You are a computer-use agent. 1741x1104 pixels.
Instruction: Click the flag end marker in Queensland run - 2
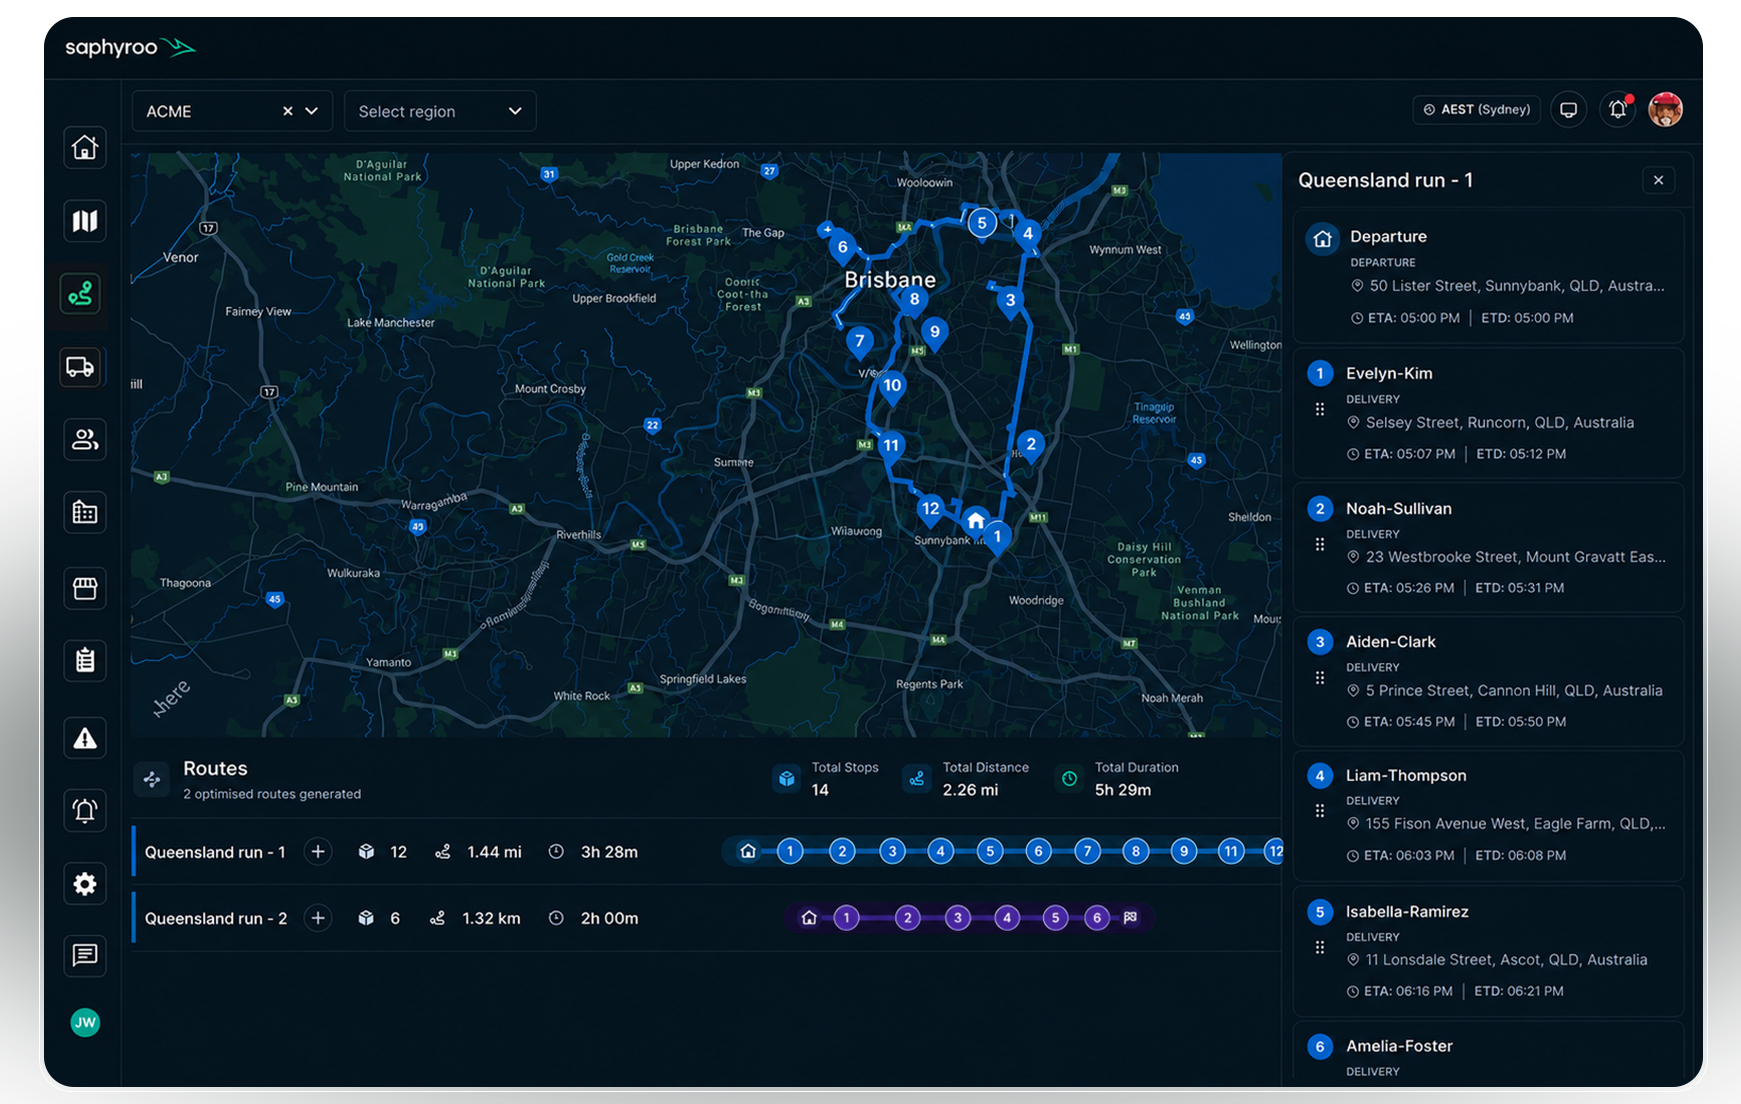tap(1130, 918)
